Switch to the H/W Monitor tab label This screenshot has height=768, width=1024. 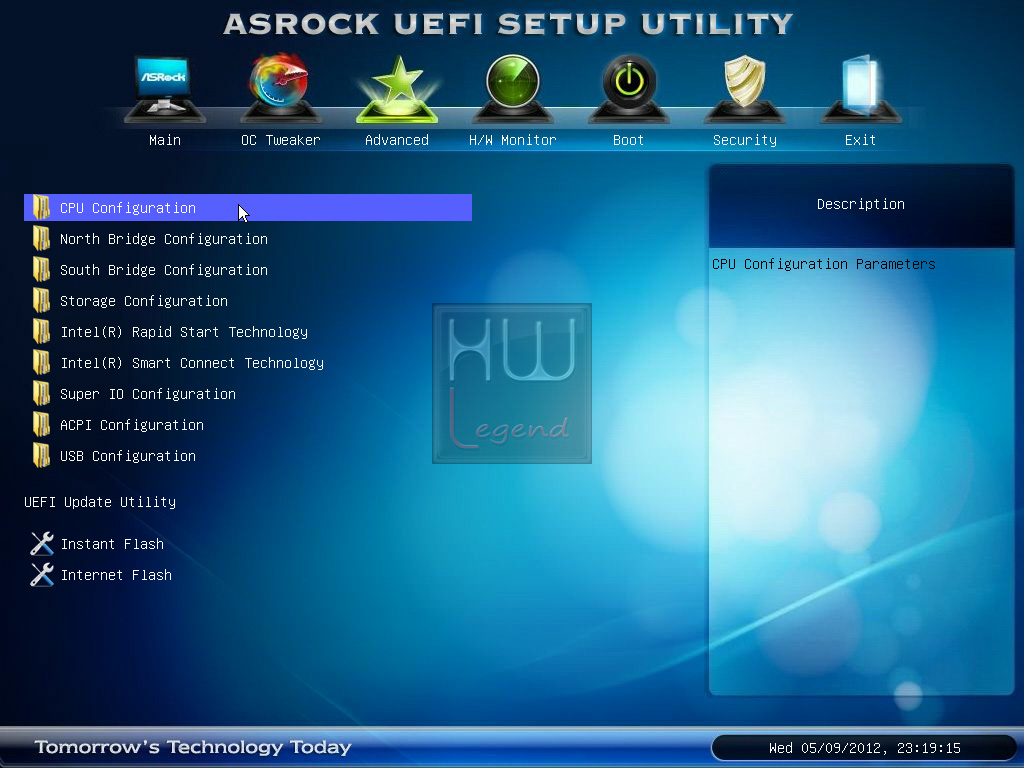[x=513, y=140]
